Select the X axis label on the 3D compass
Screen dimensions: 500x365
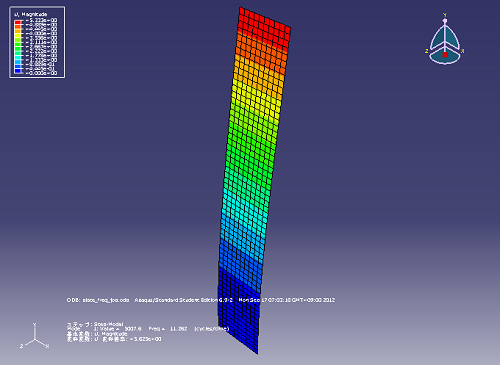coord(463,51)
